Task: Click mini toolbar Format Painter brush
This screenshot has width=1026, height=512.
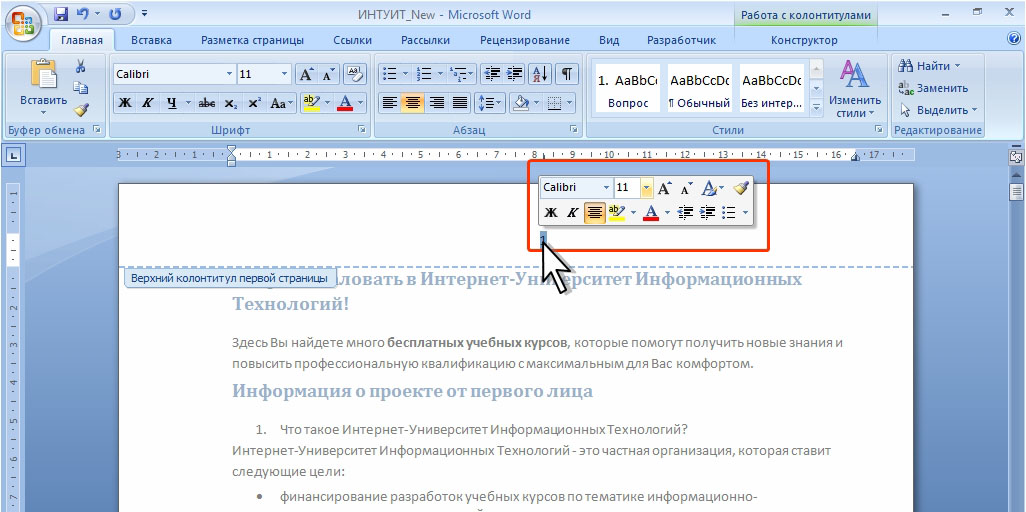Action: click(x=741, y=188)
